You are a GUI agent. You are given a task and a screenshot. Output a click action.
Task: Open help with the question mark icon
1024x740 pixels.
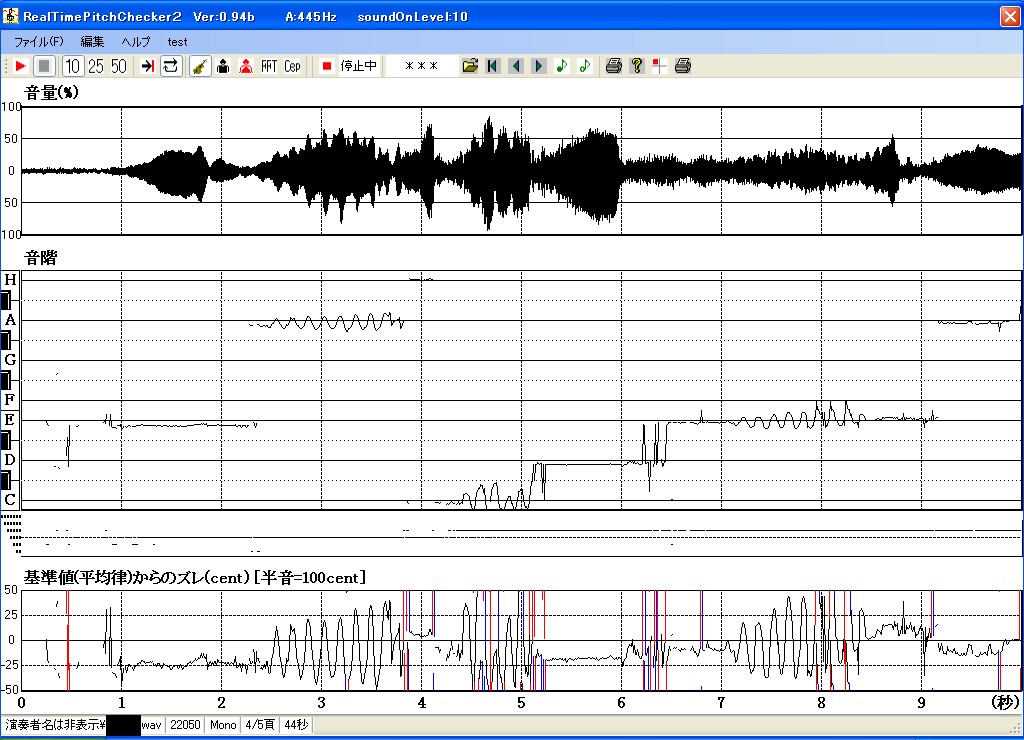point(637,66)
